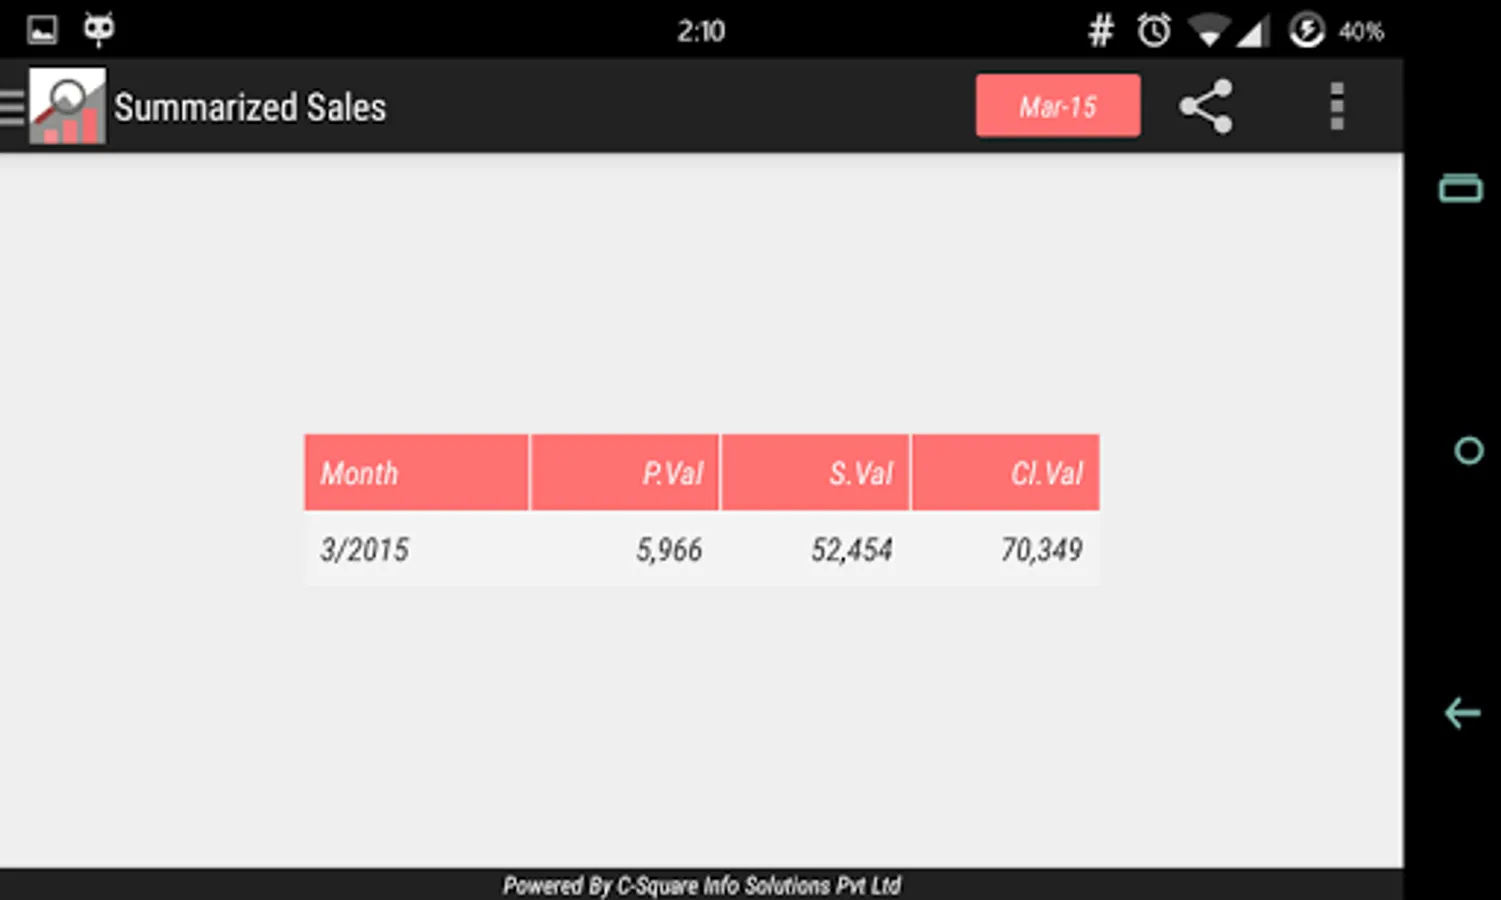This screenshot has width=1501, height=900.
Task: Open the three-dot overflow menu
Action: point(1336,106)
